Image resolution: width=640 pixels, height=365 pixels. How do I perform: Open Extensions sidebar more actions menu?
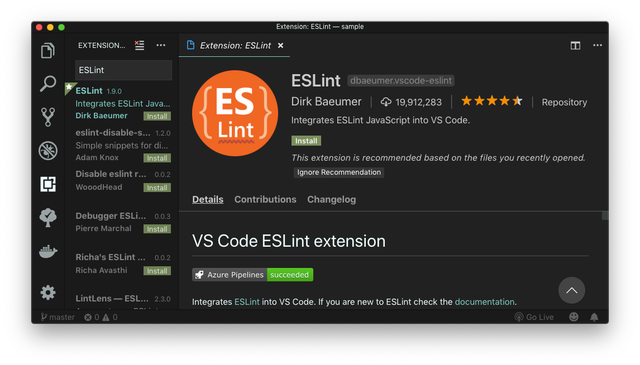tap(161, 45)
